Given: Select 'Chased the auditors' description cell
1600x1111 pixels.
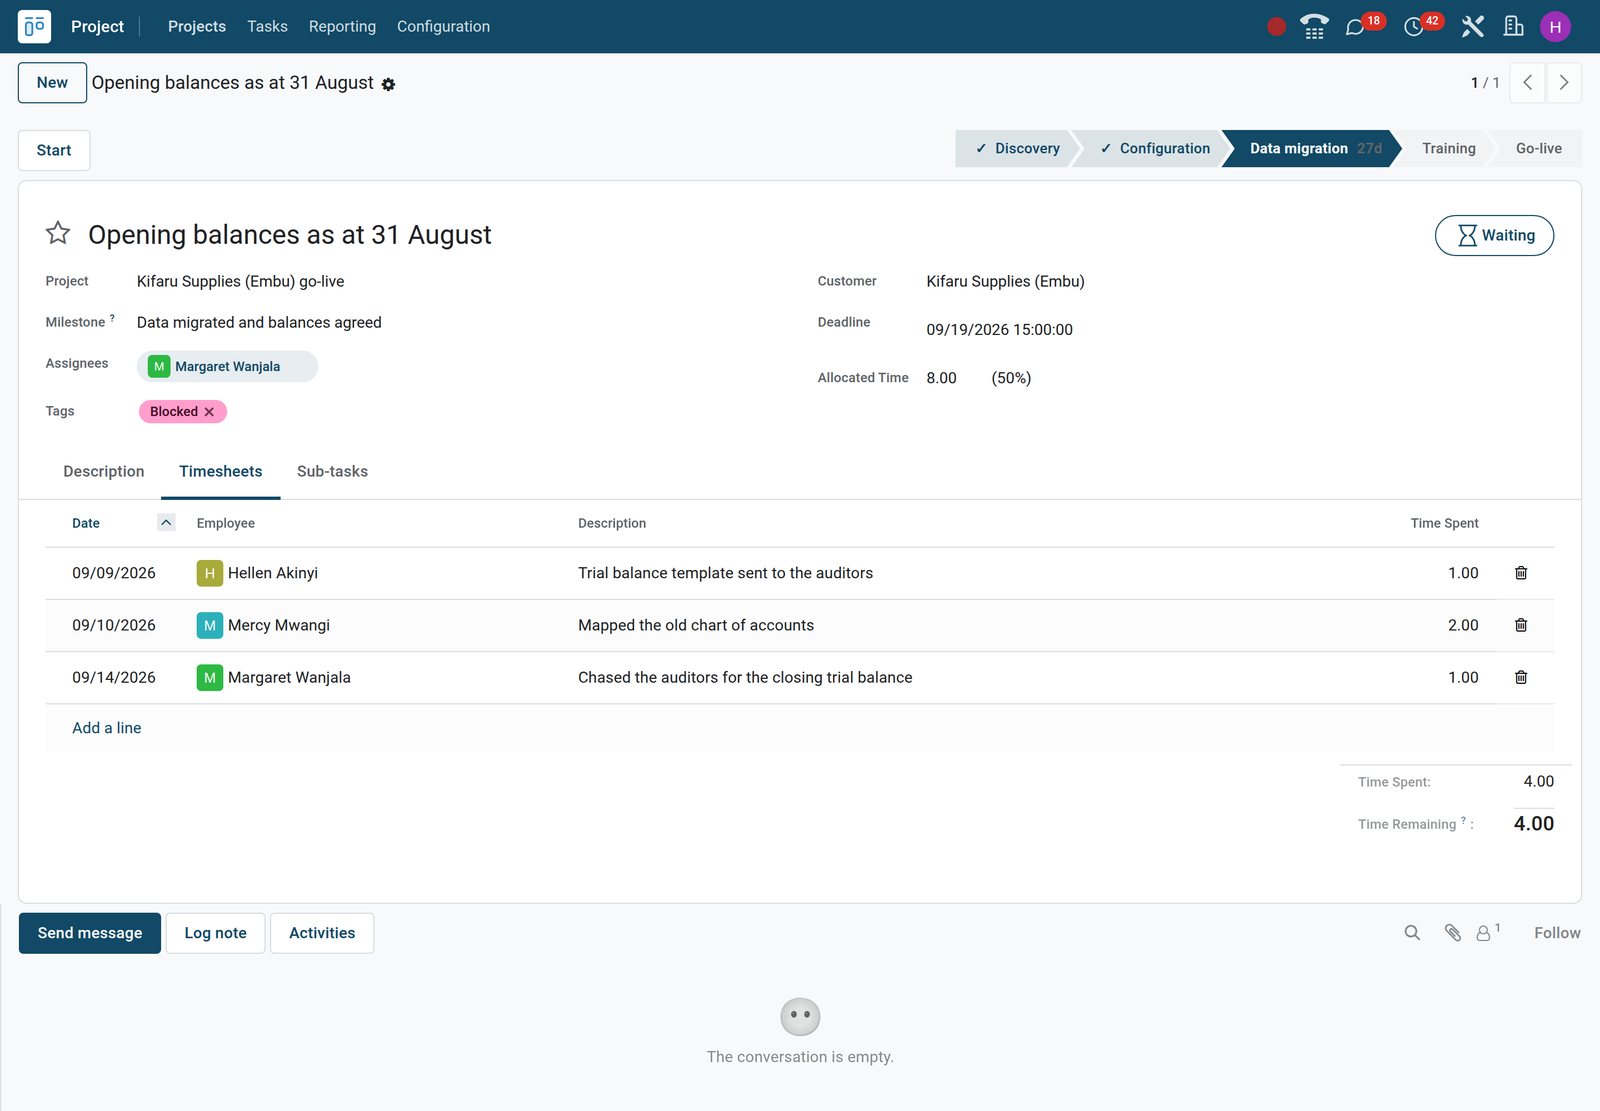Looking at the screenshot, I should pyautogui.click(x=745, y=677).
